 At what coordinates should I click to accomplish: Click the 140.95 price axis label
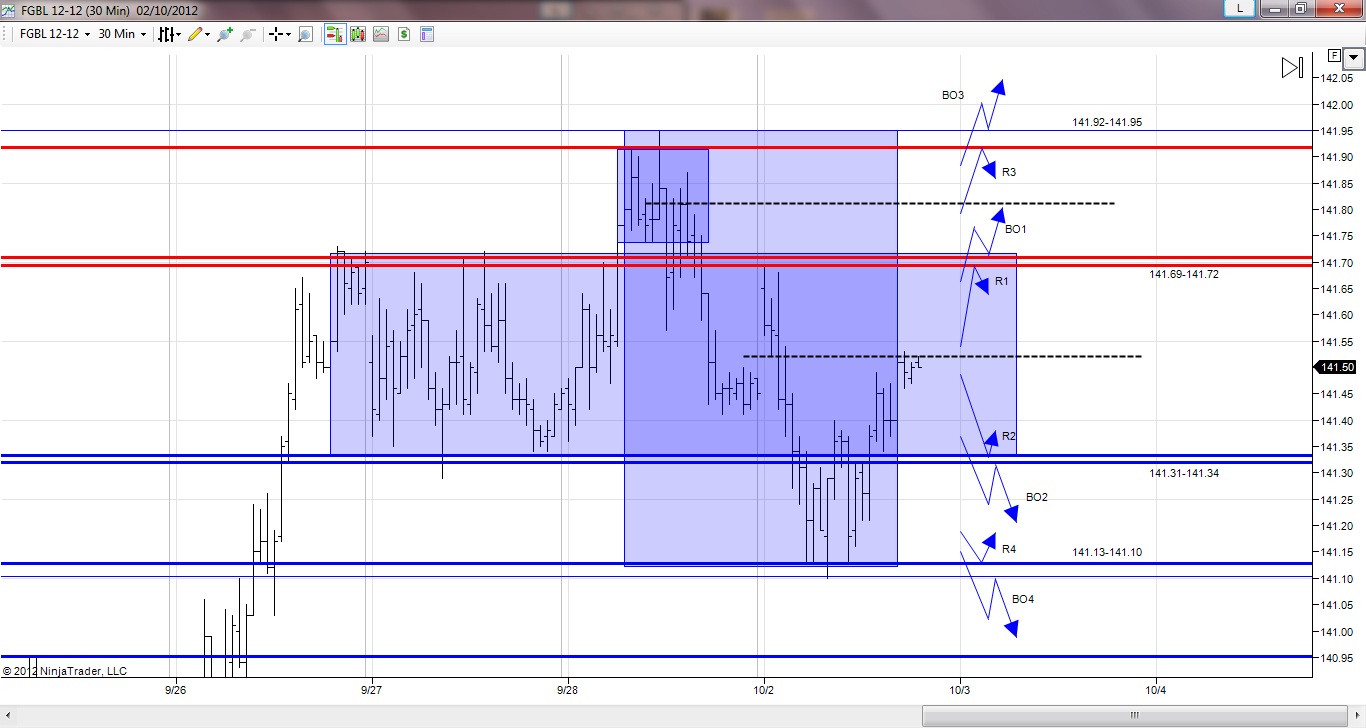[x=1337, y=658]
